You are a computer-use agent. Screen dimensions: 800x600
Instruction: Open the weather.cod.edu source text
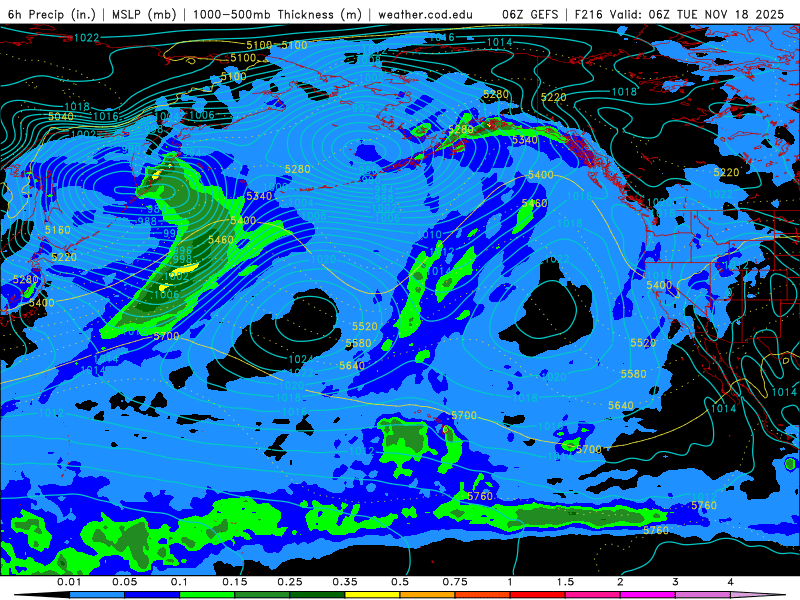pyautogui.click(x=425, y=14)
